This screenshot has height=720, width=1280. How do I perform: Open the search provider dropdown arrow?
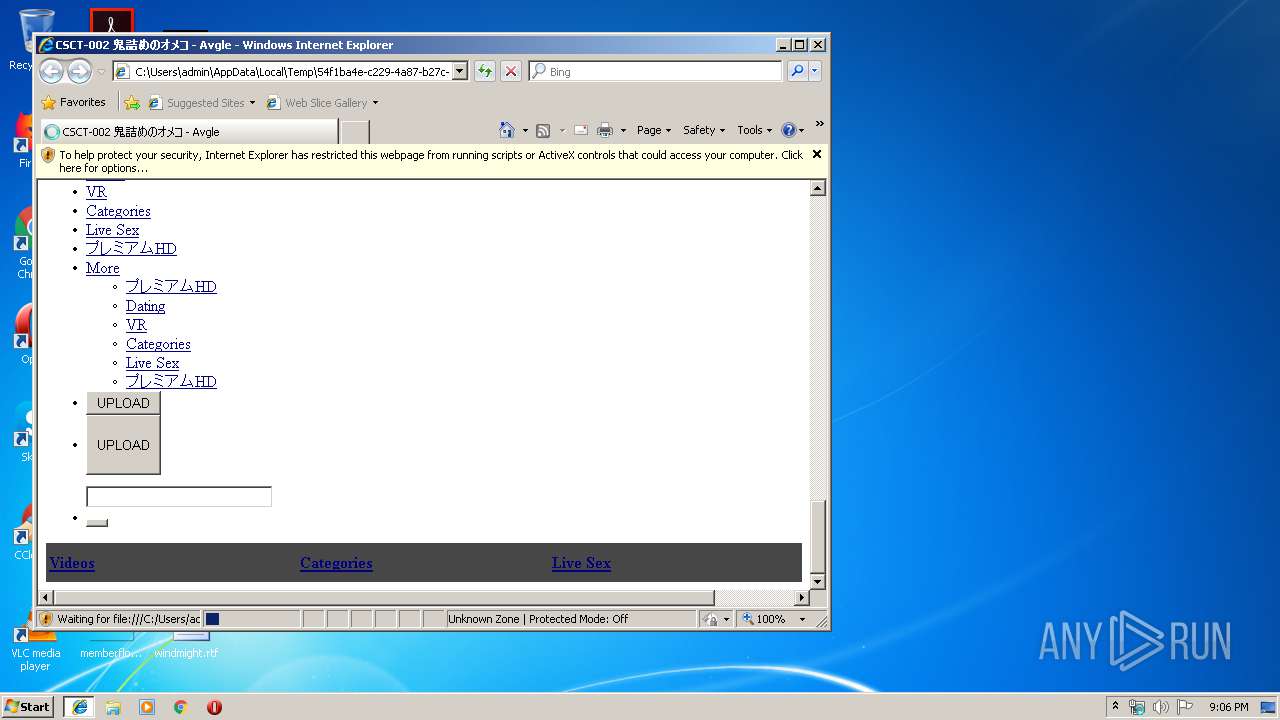click(x=816, y=71)
